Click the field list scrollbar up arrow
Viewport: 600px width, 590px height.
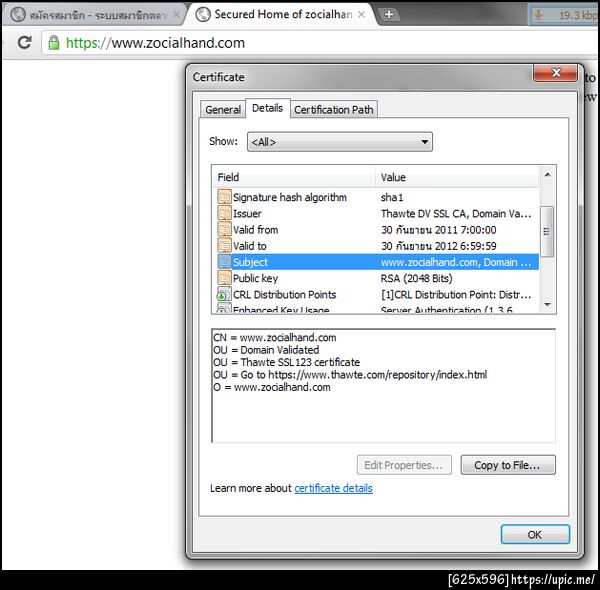pos(548,175)
